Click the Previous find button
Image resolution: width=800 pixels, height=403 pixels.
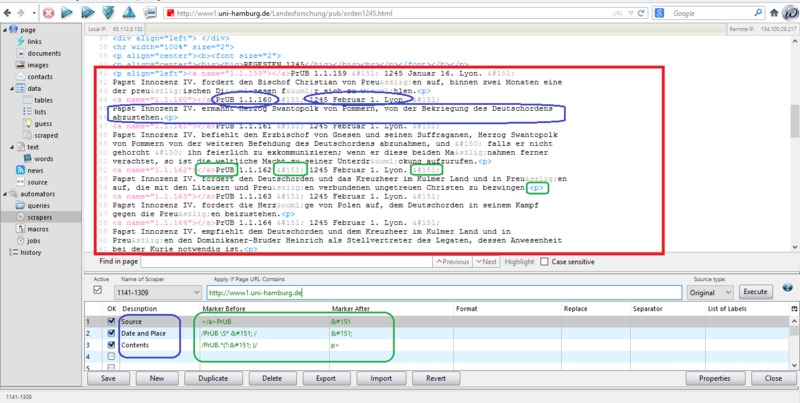(452, 262)
